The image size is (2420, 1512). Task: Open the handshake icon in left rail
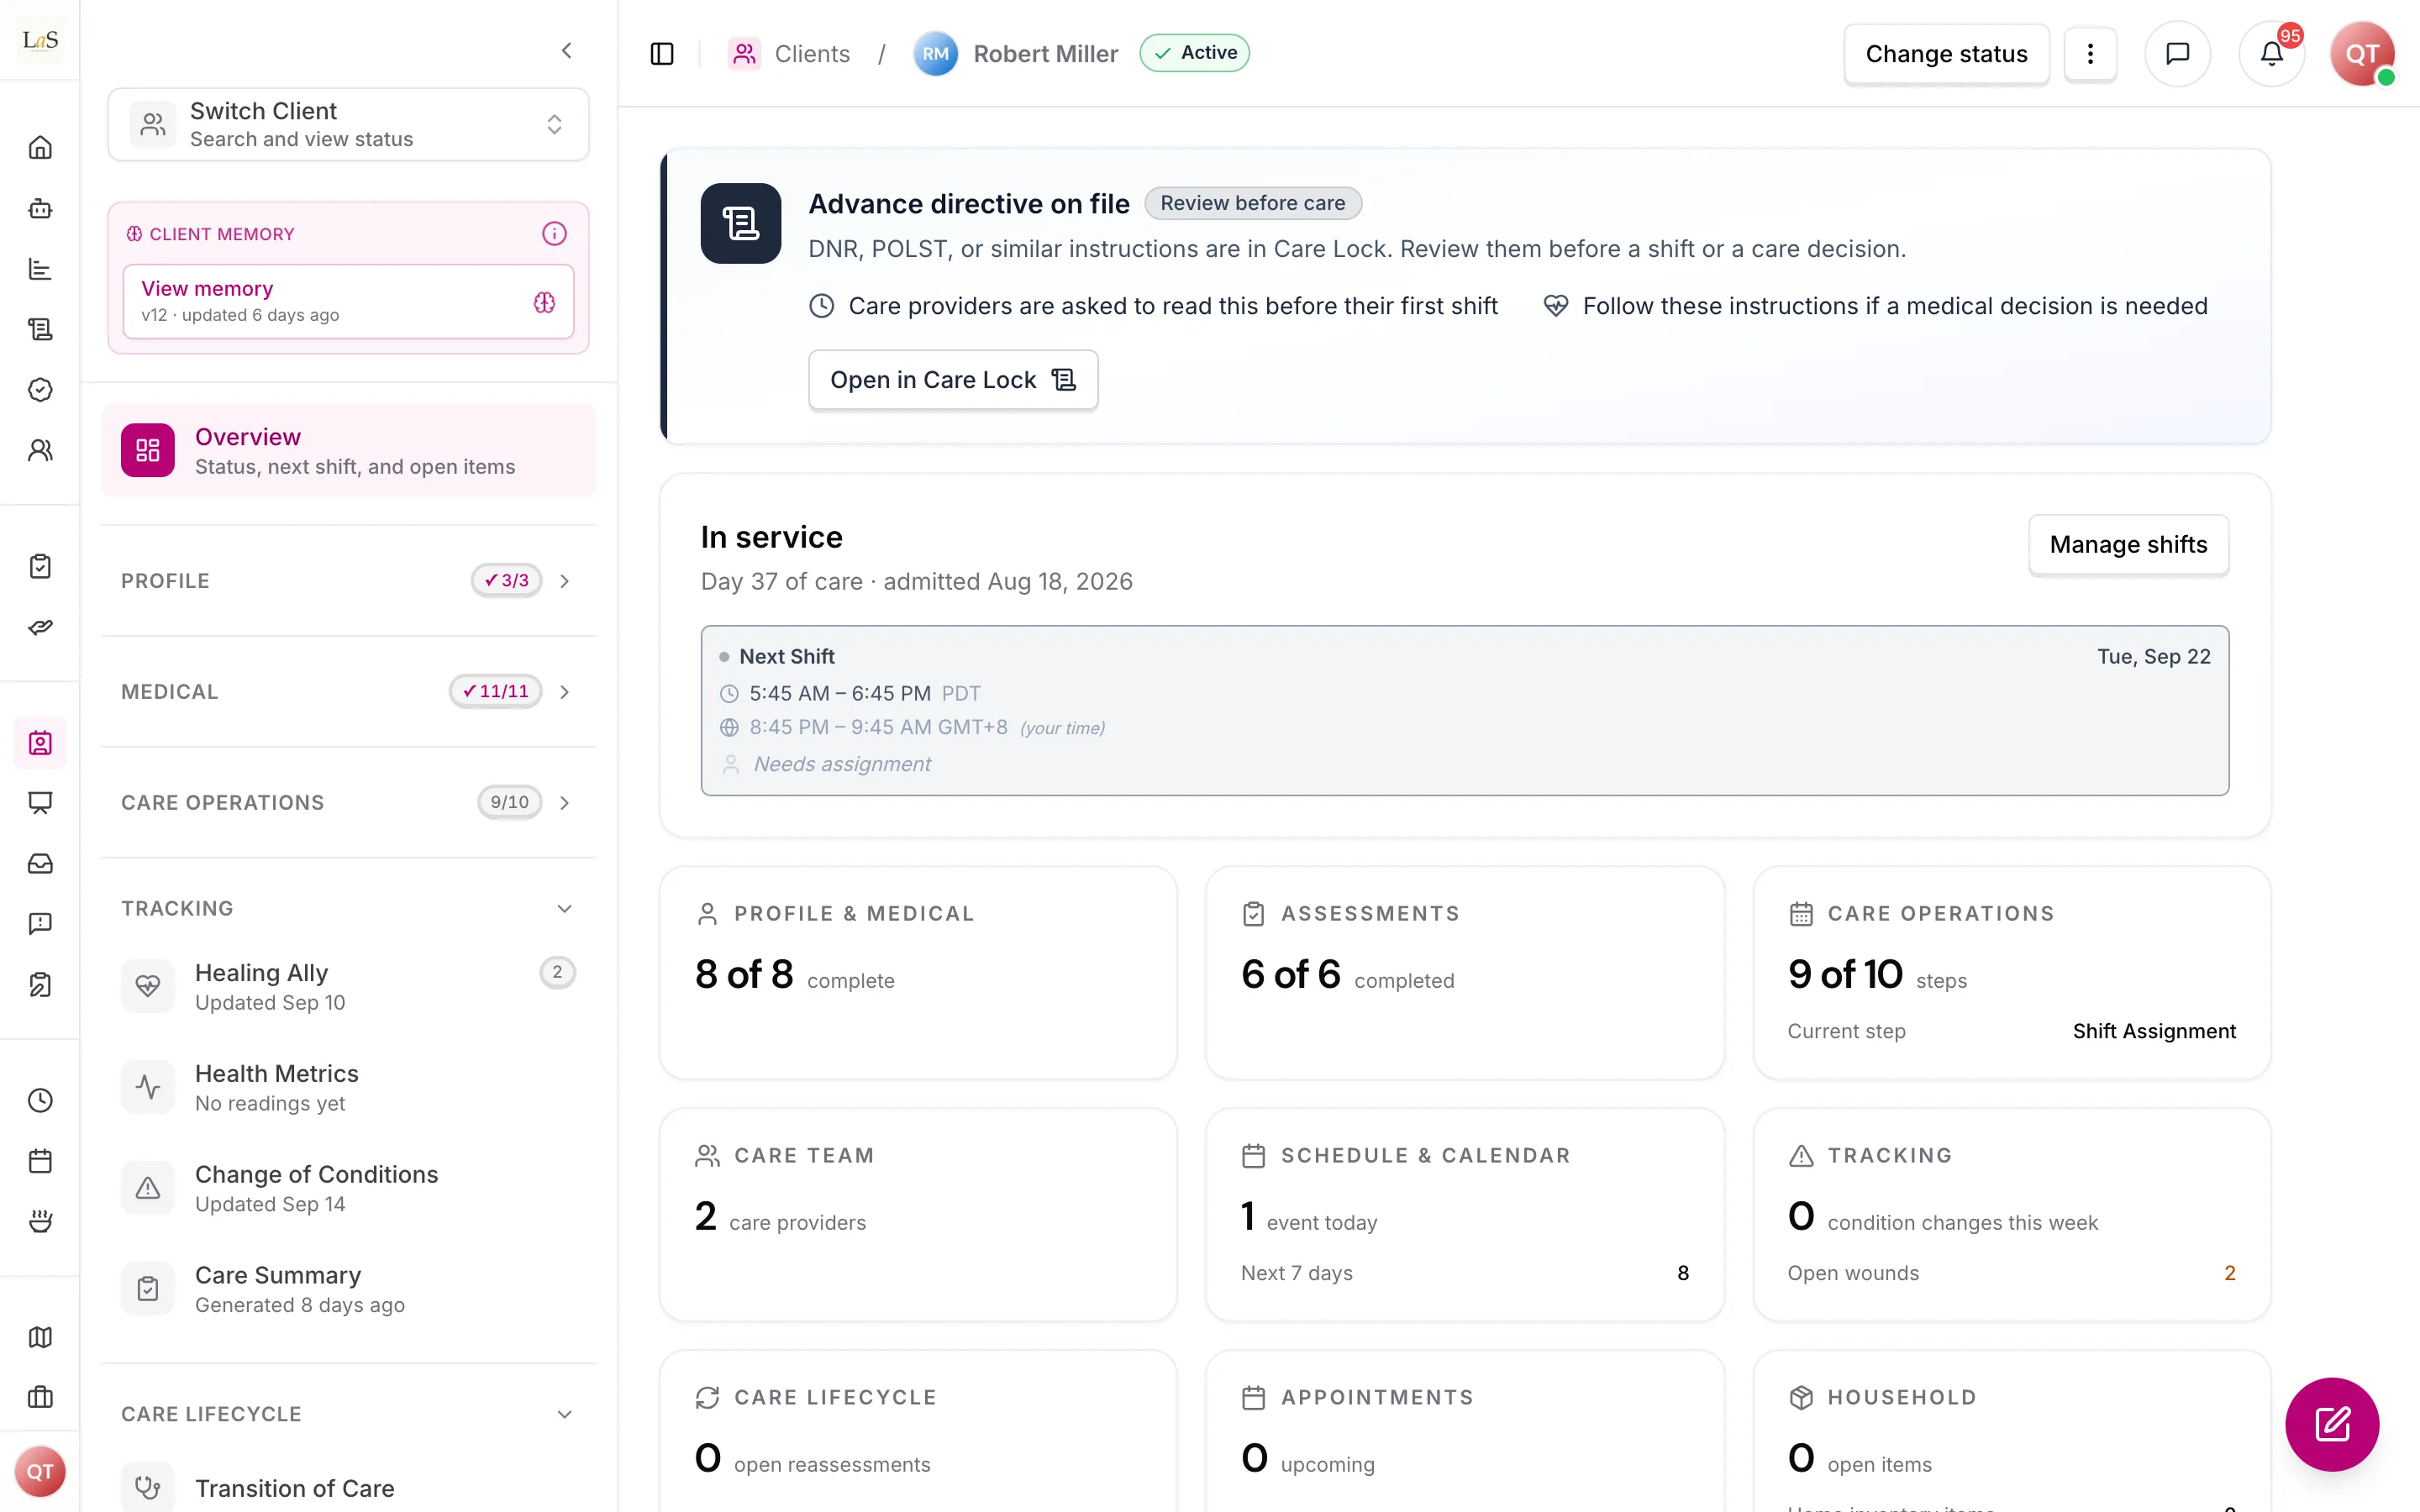coord(40,627)
